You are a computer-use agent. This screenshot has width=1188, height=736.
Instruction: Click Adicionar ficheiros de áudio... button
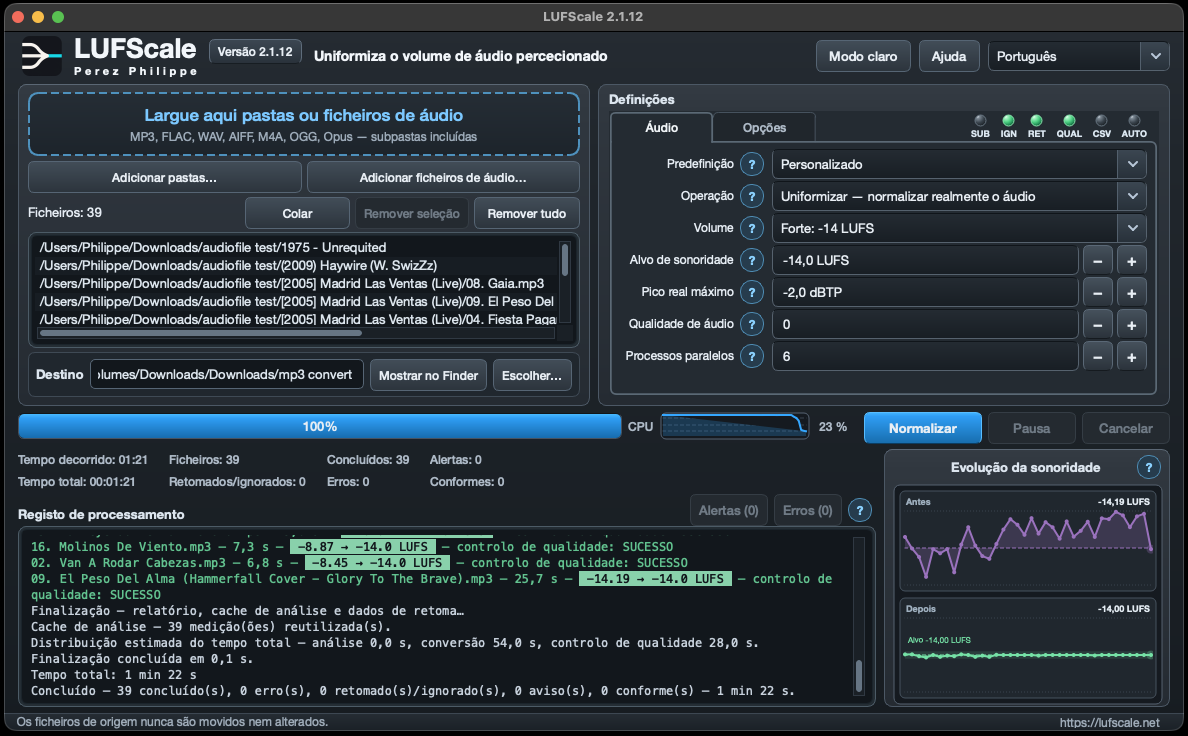(x=443, y=177)
